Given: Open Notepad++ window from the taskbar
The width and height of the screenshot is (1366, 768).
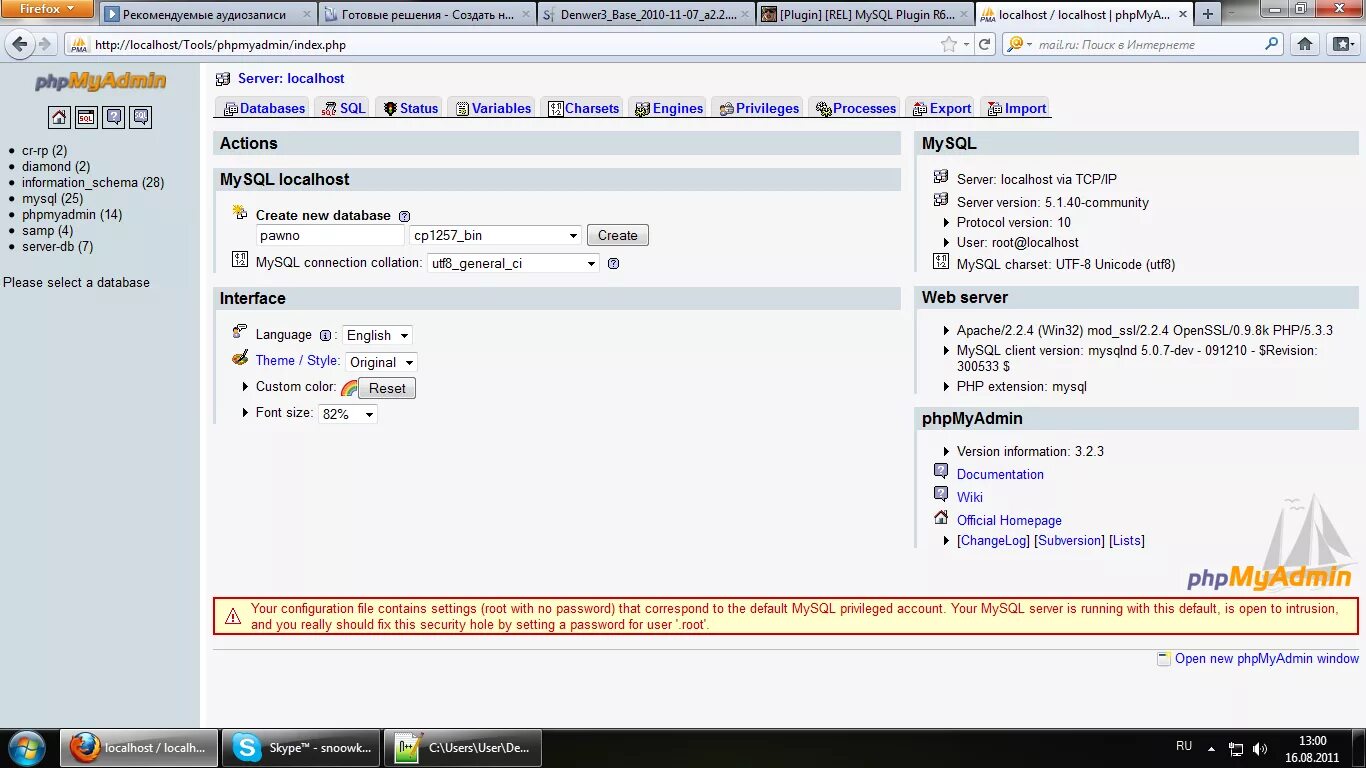Looking at the screenshot, I should click(x=463, y=747).
